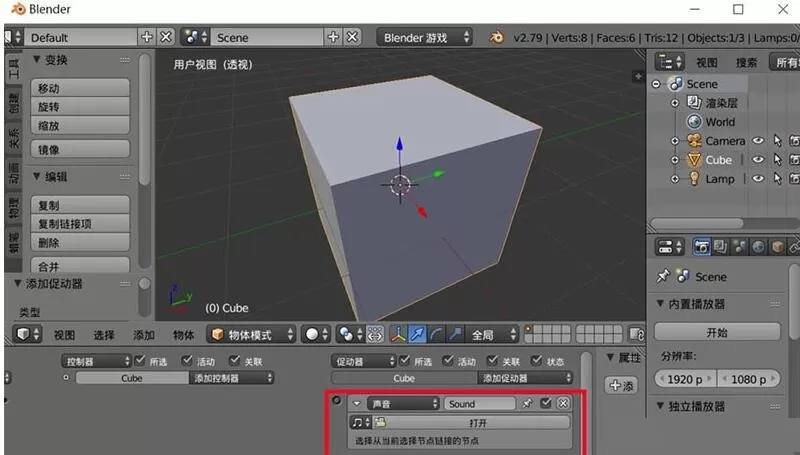Collapse the Scene tree in outliner
The height and width of the screenshot is (455, 800).
click(657, 84)
